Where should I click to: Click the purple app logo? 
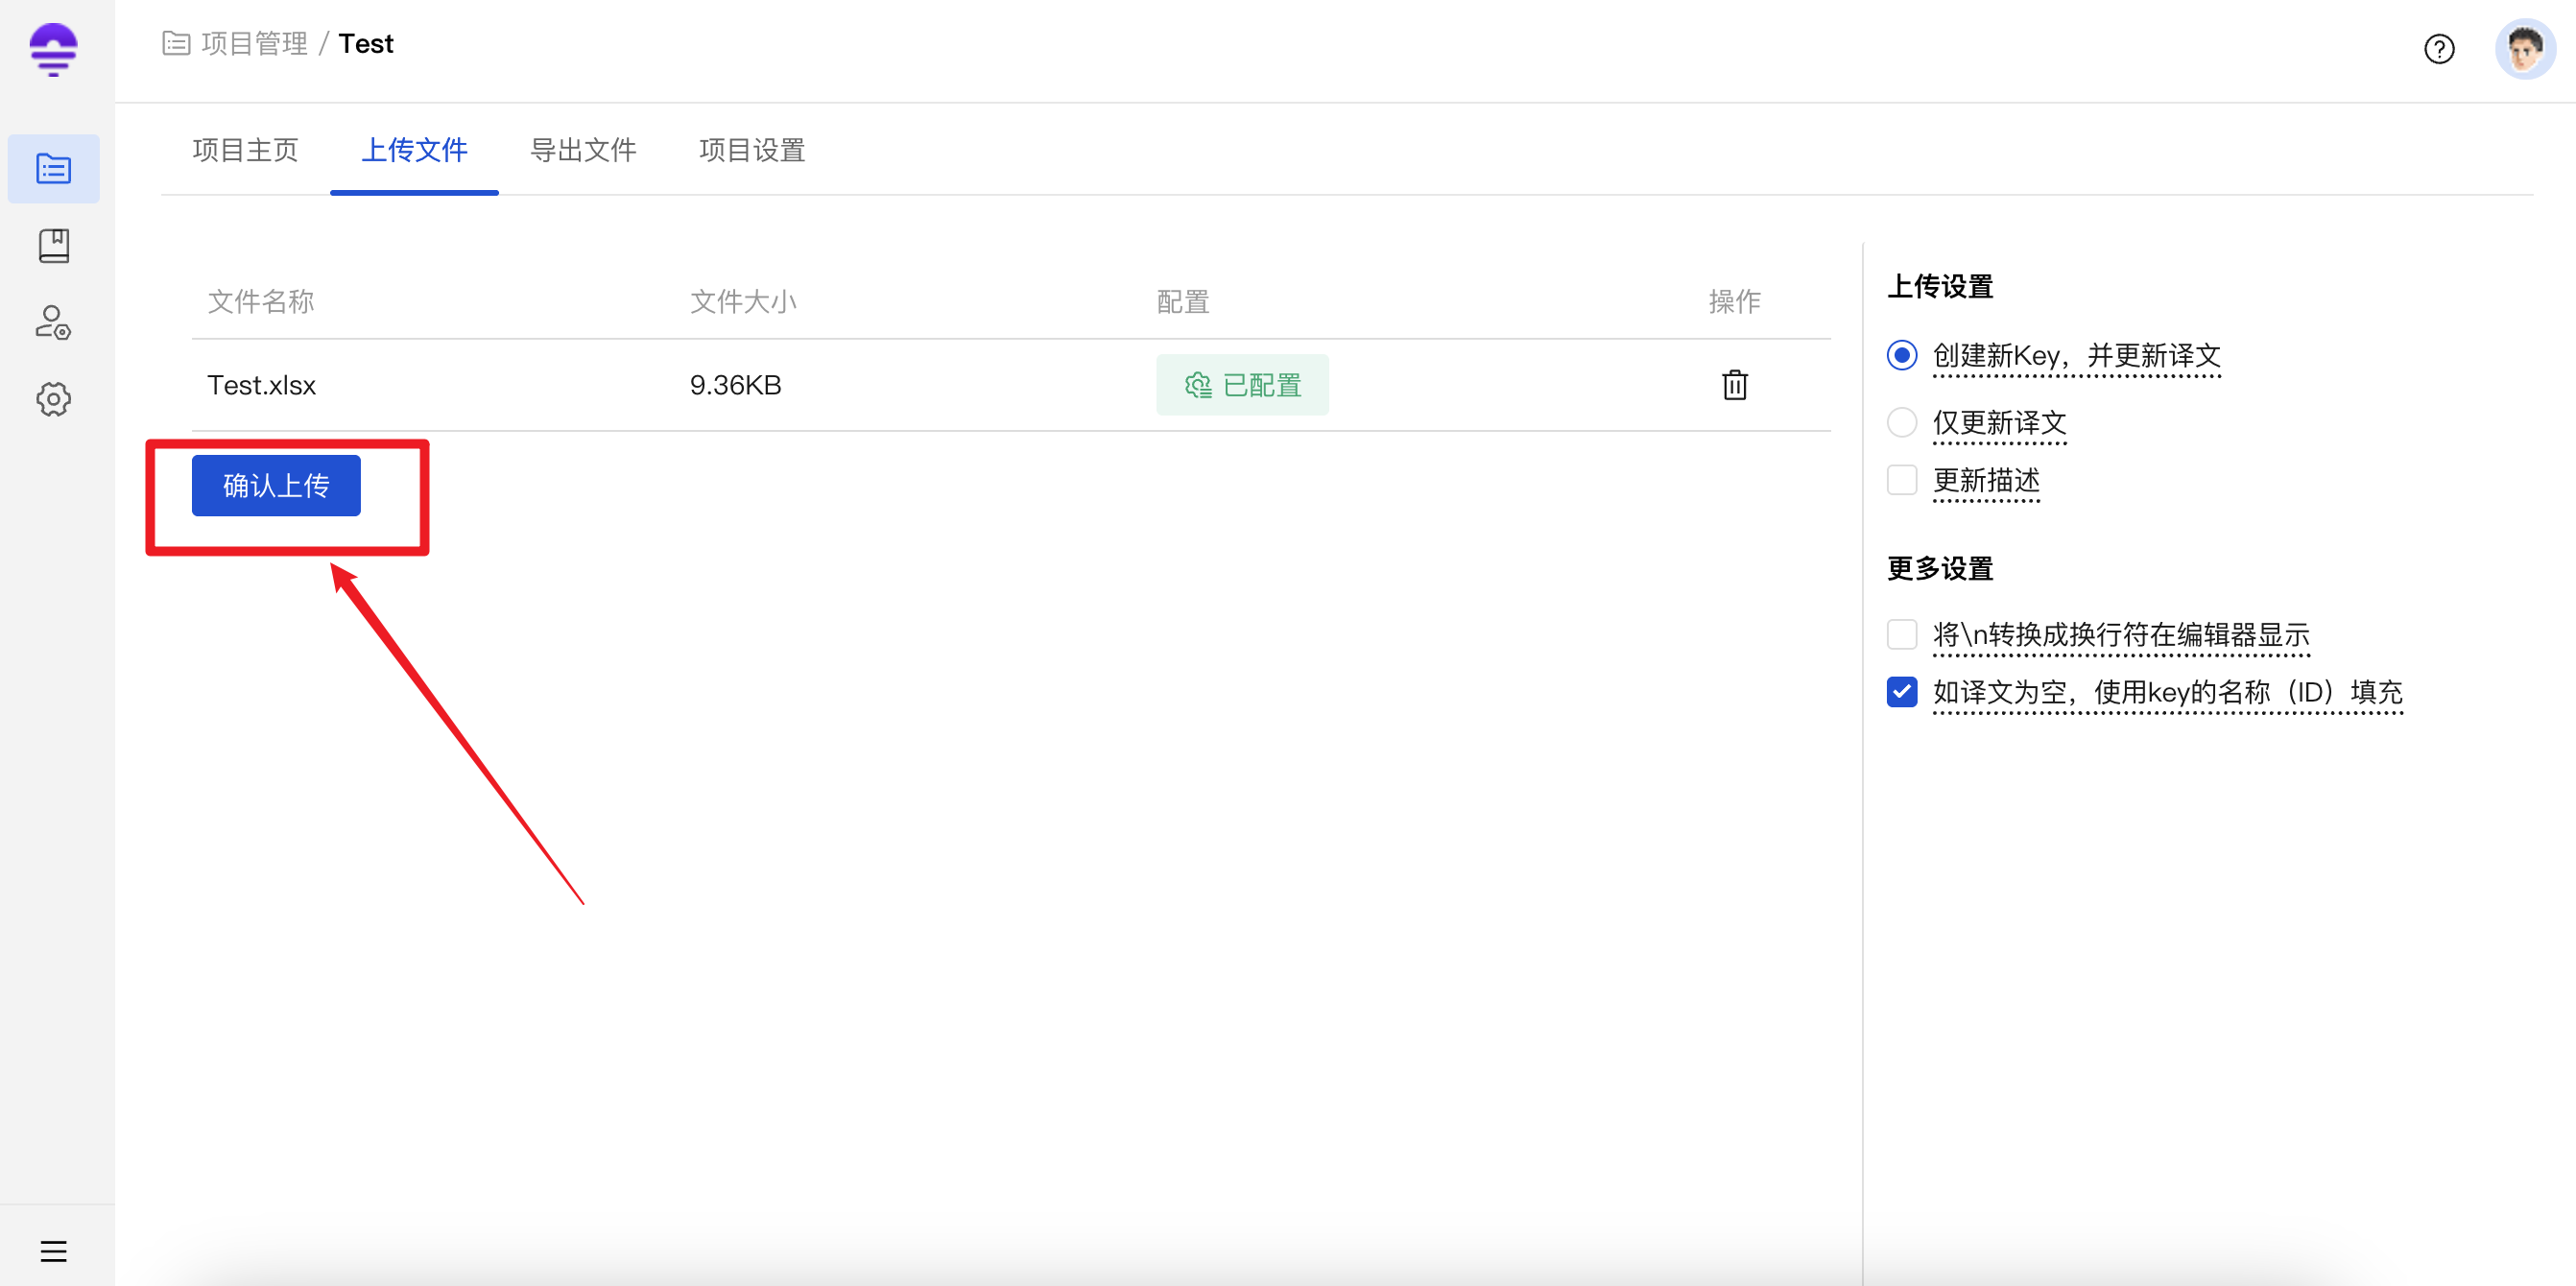tap(53, 49)
